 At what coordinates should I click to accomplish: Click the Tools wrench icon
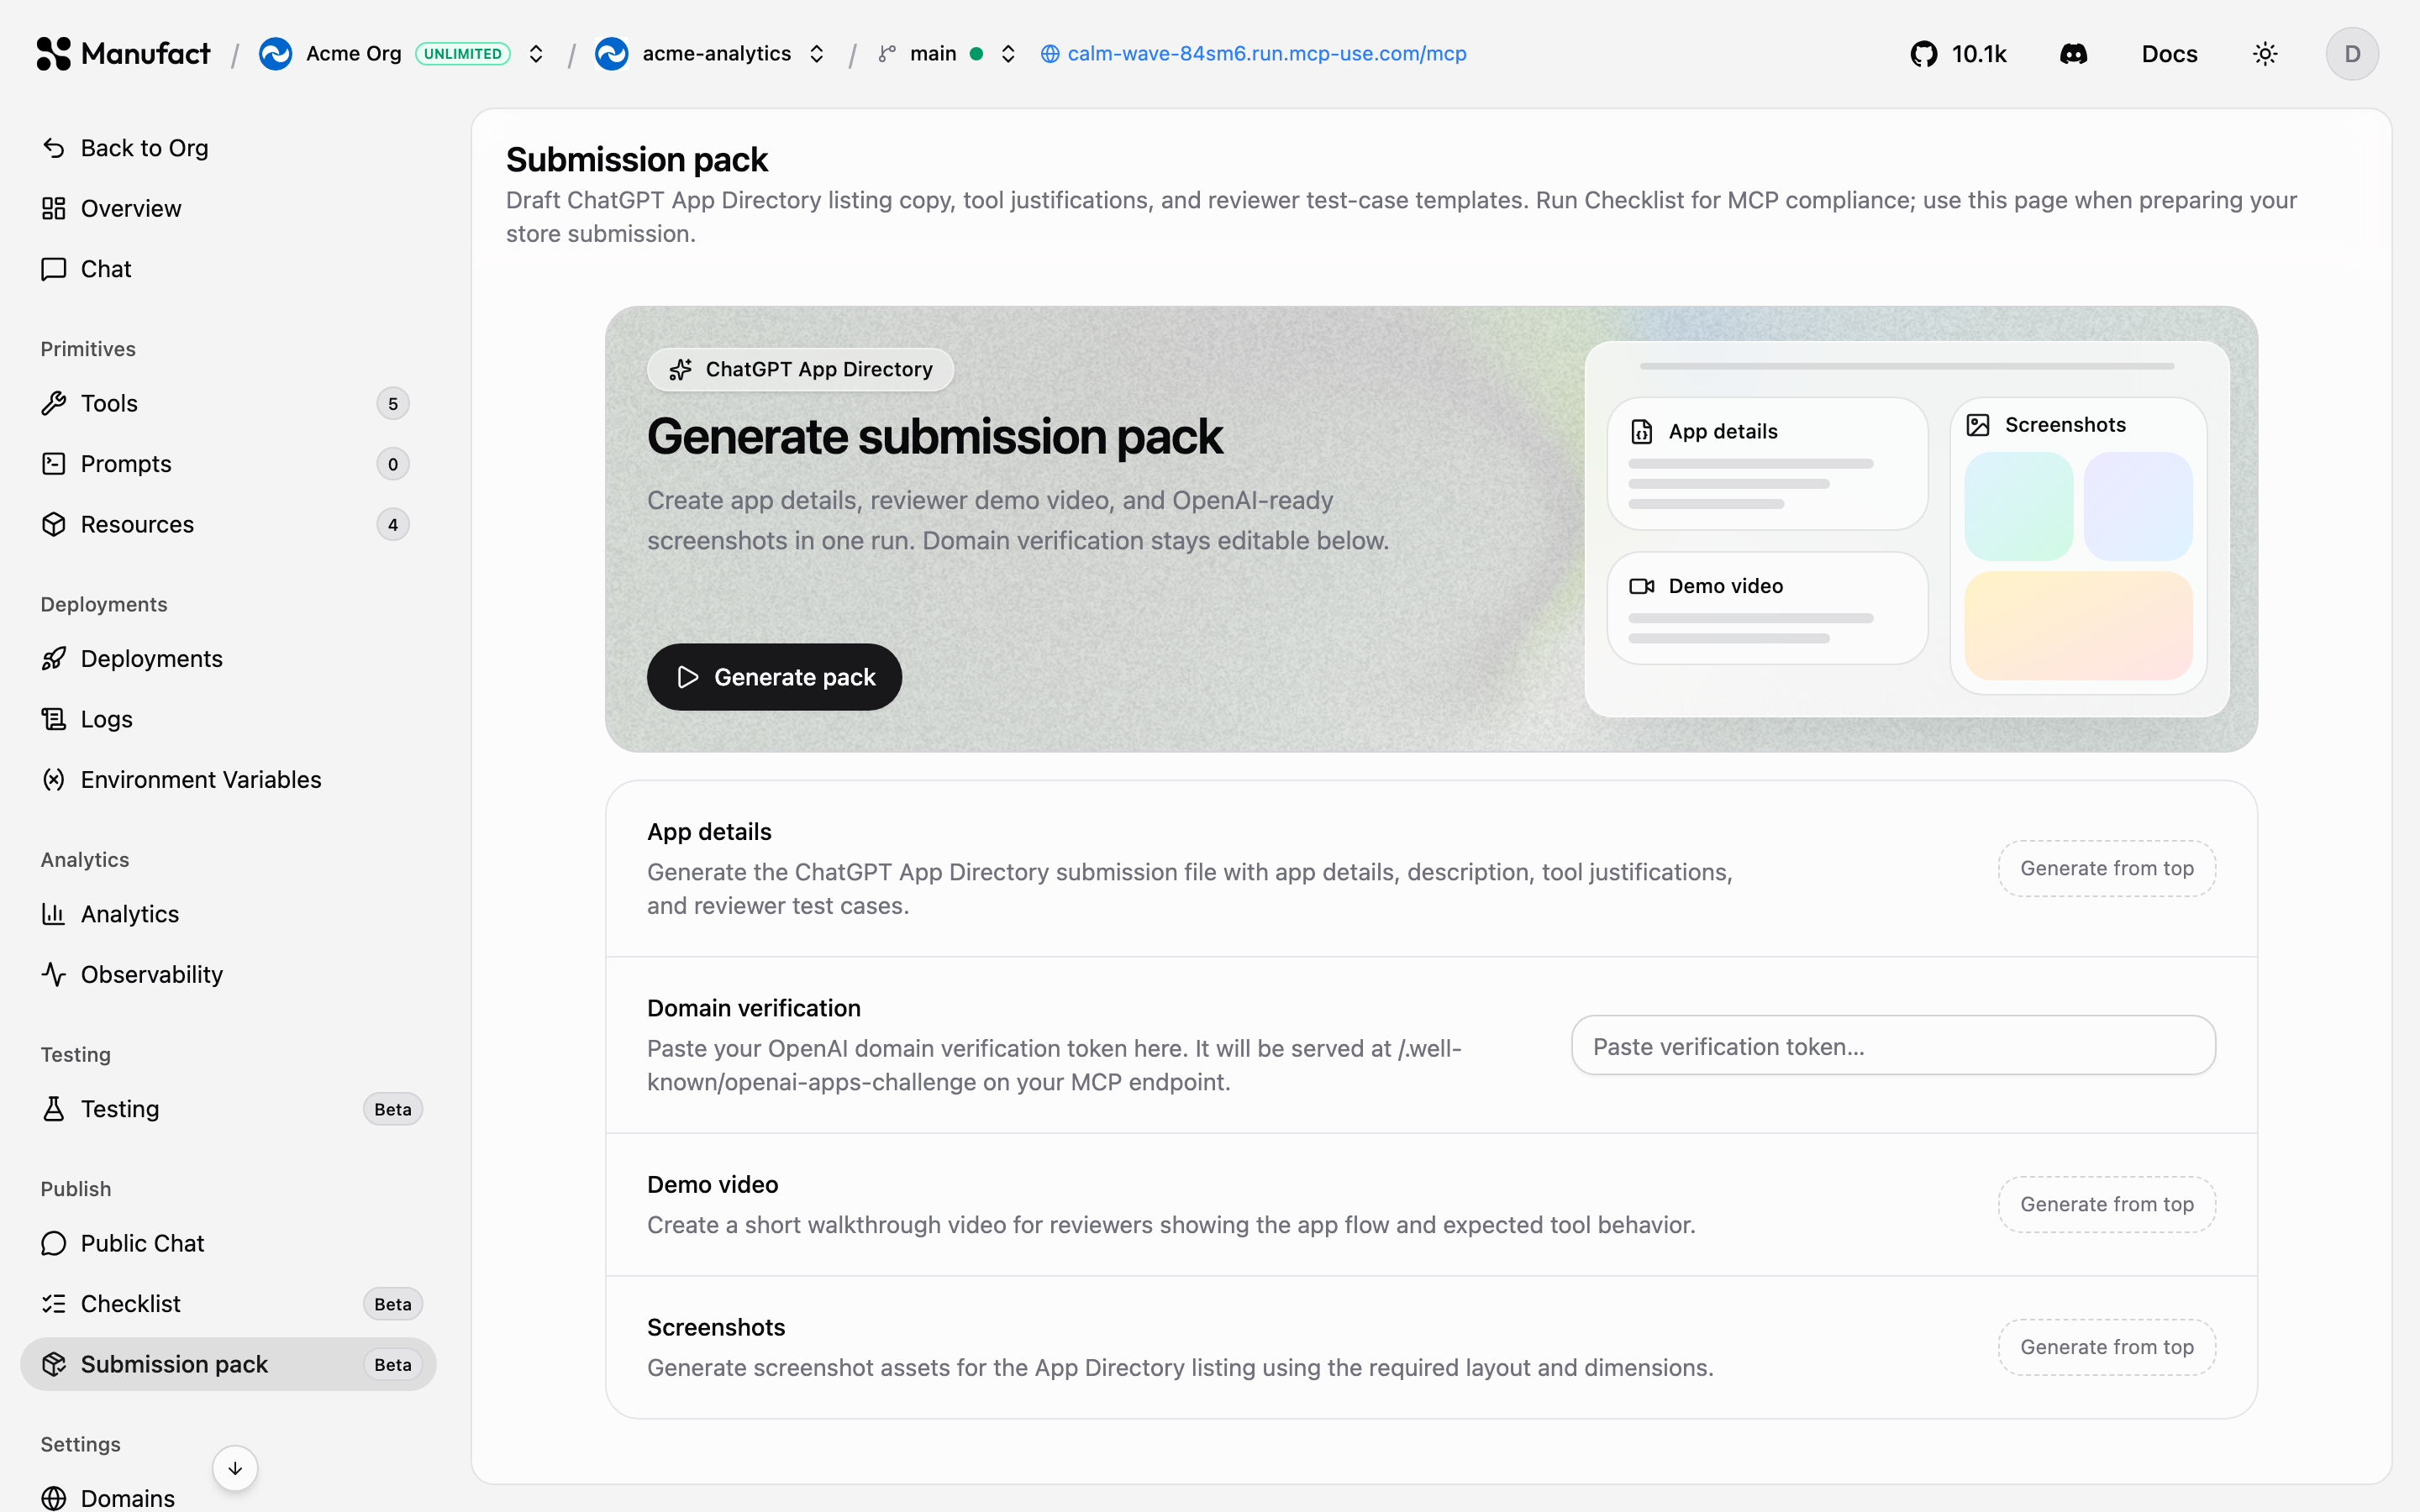click(54, 403)
